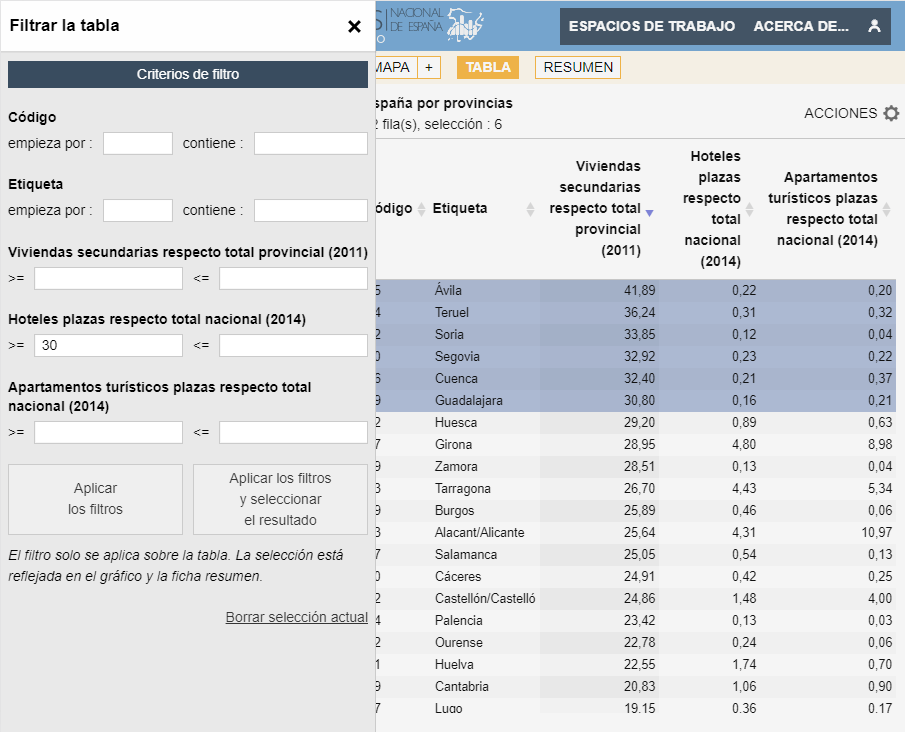Focus Etiqueta empieza por field
This screenshot has height=732, width=905.
click(x=138, y=210)
